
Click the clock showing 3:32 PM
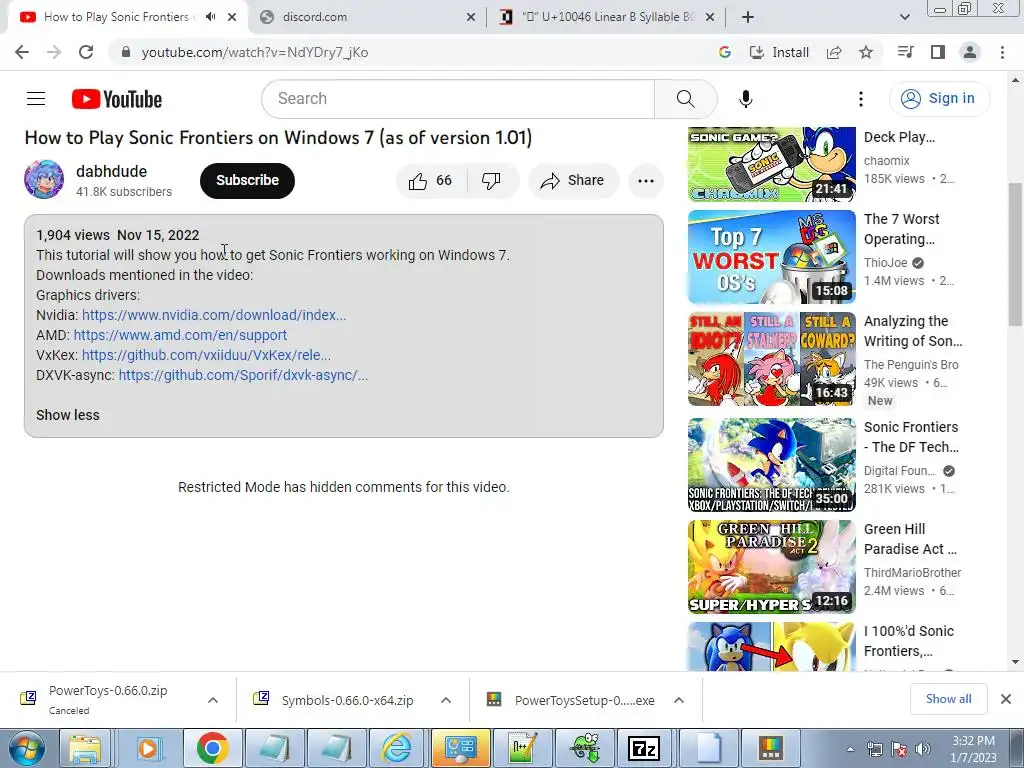[973, 749]
